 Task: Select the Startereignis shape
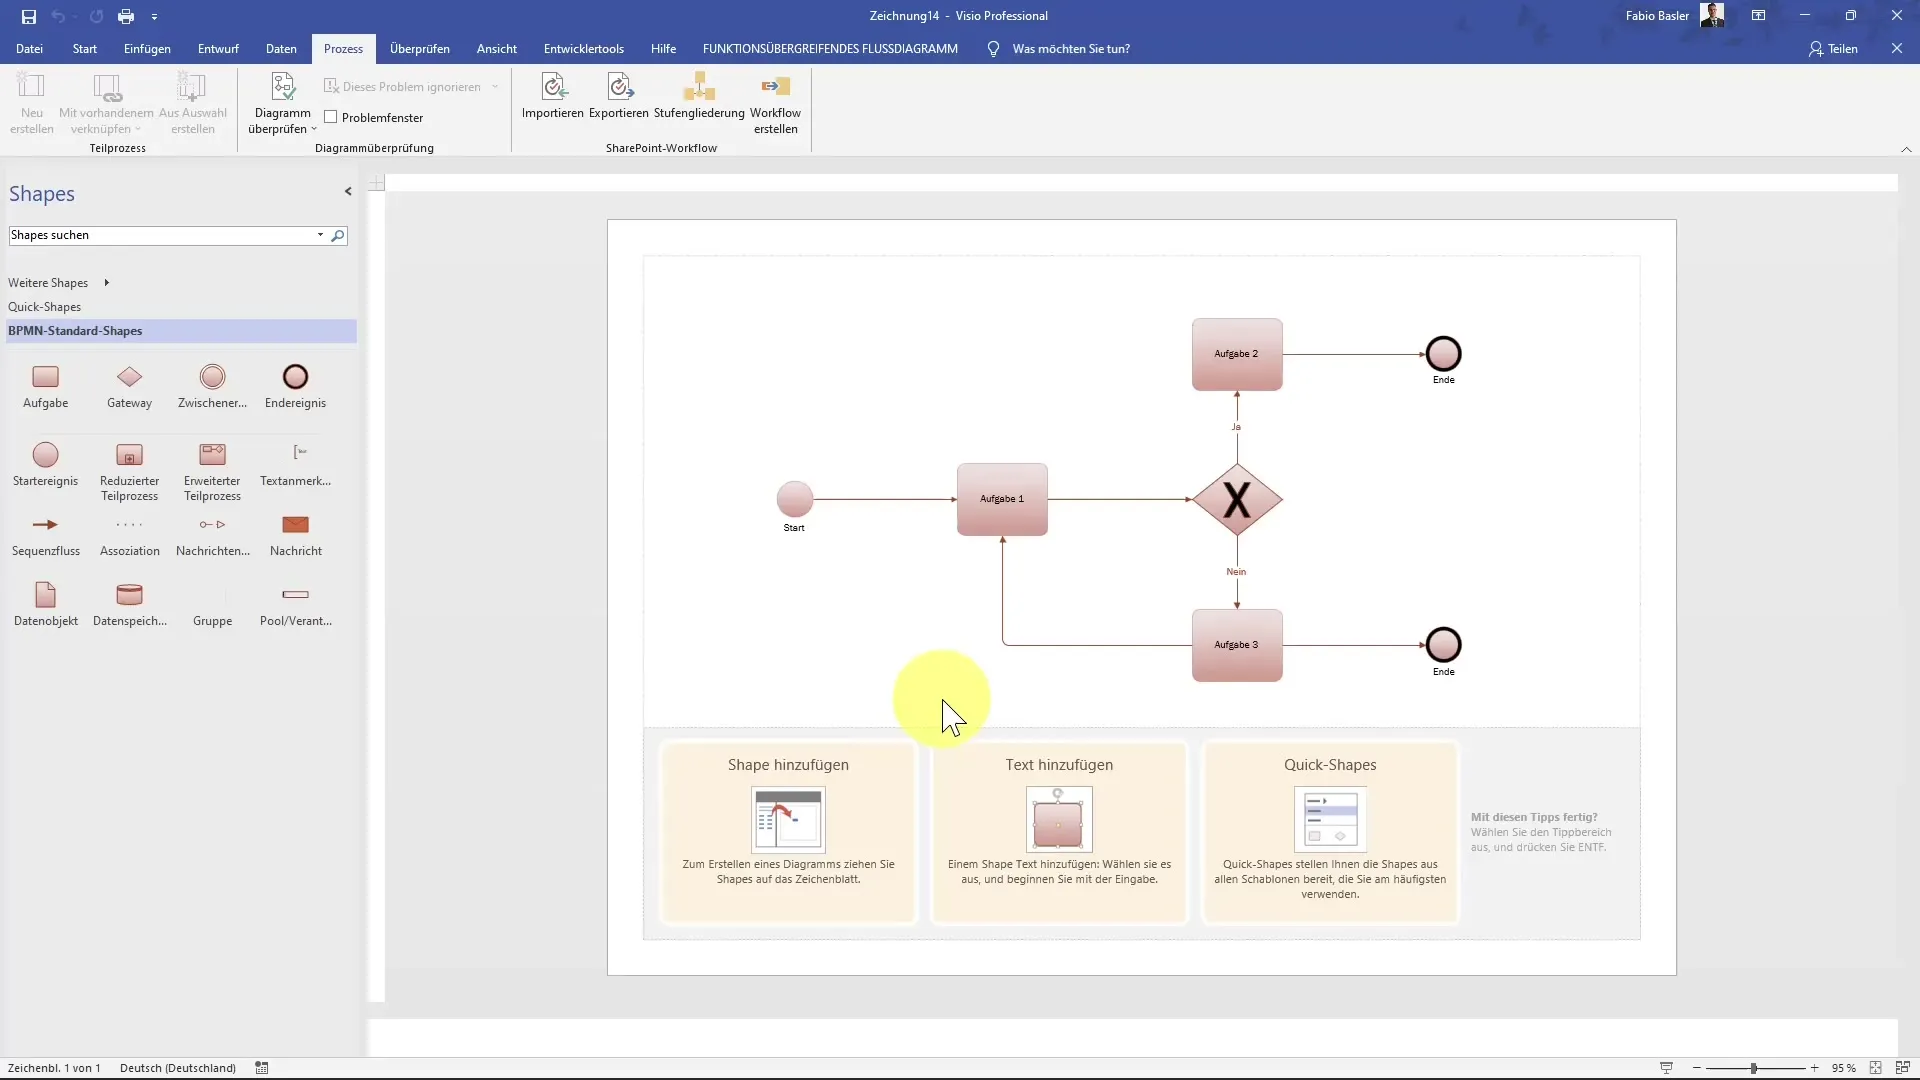(x=46, y=463)
